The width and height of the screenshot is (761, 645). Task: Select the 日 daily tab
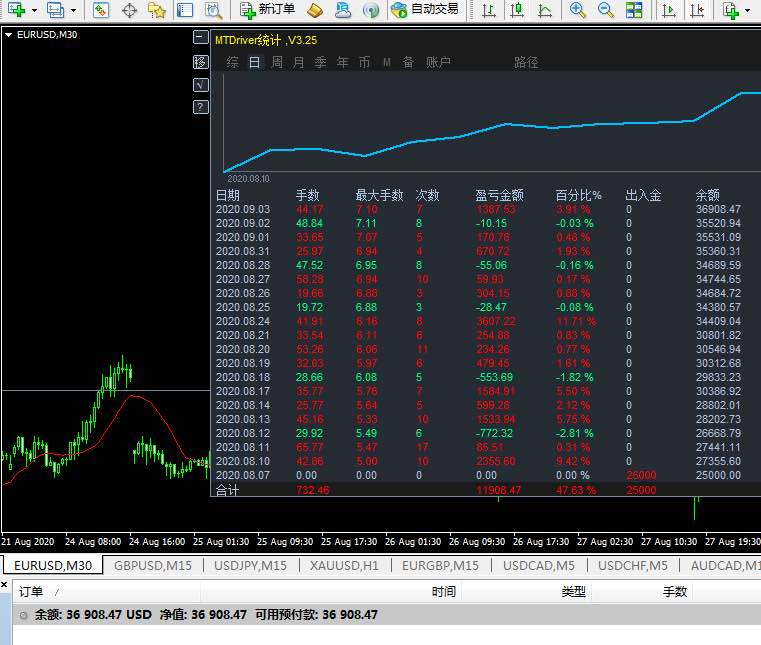click(254, 62)
